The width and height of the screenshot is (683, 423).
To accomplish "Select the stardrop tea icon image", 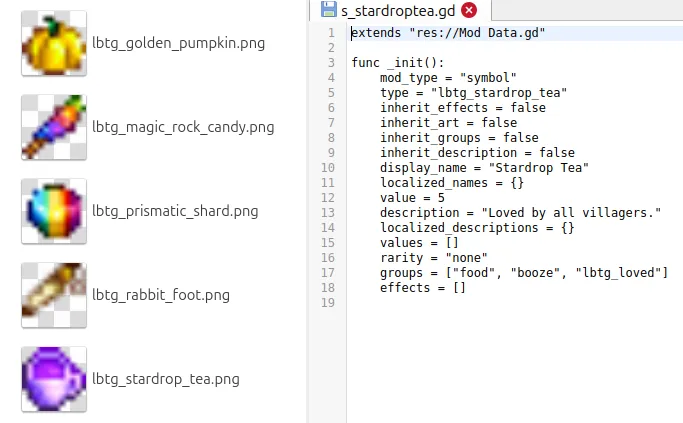I will point(54,379).
